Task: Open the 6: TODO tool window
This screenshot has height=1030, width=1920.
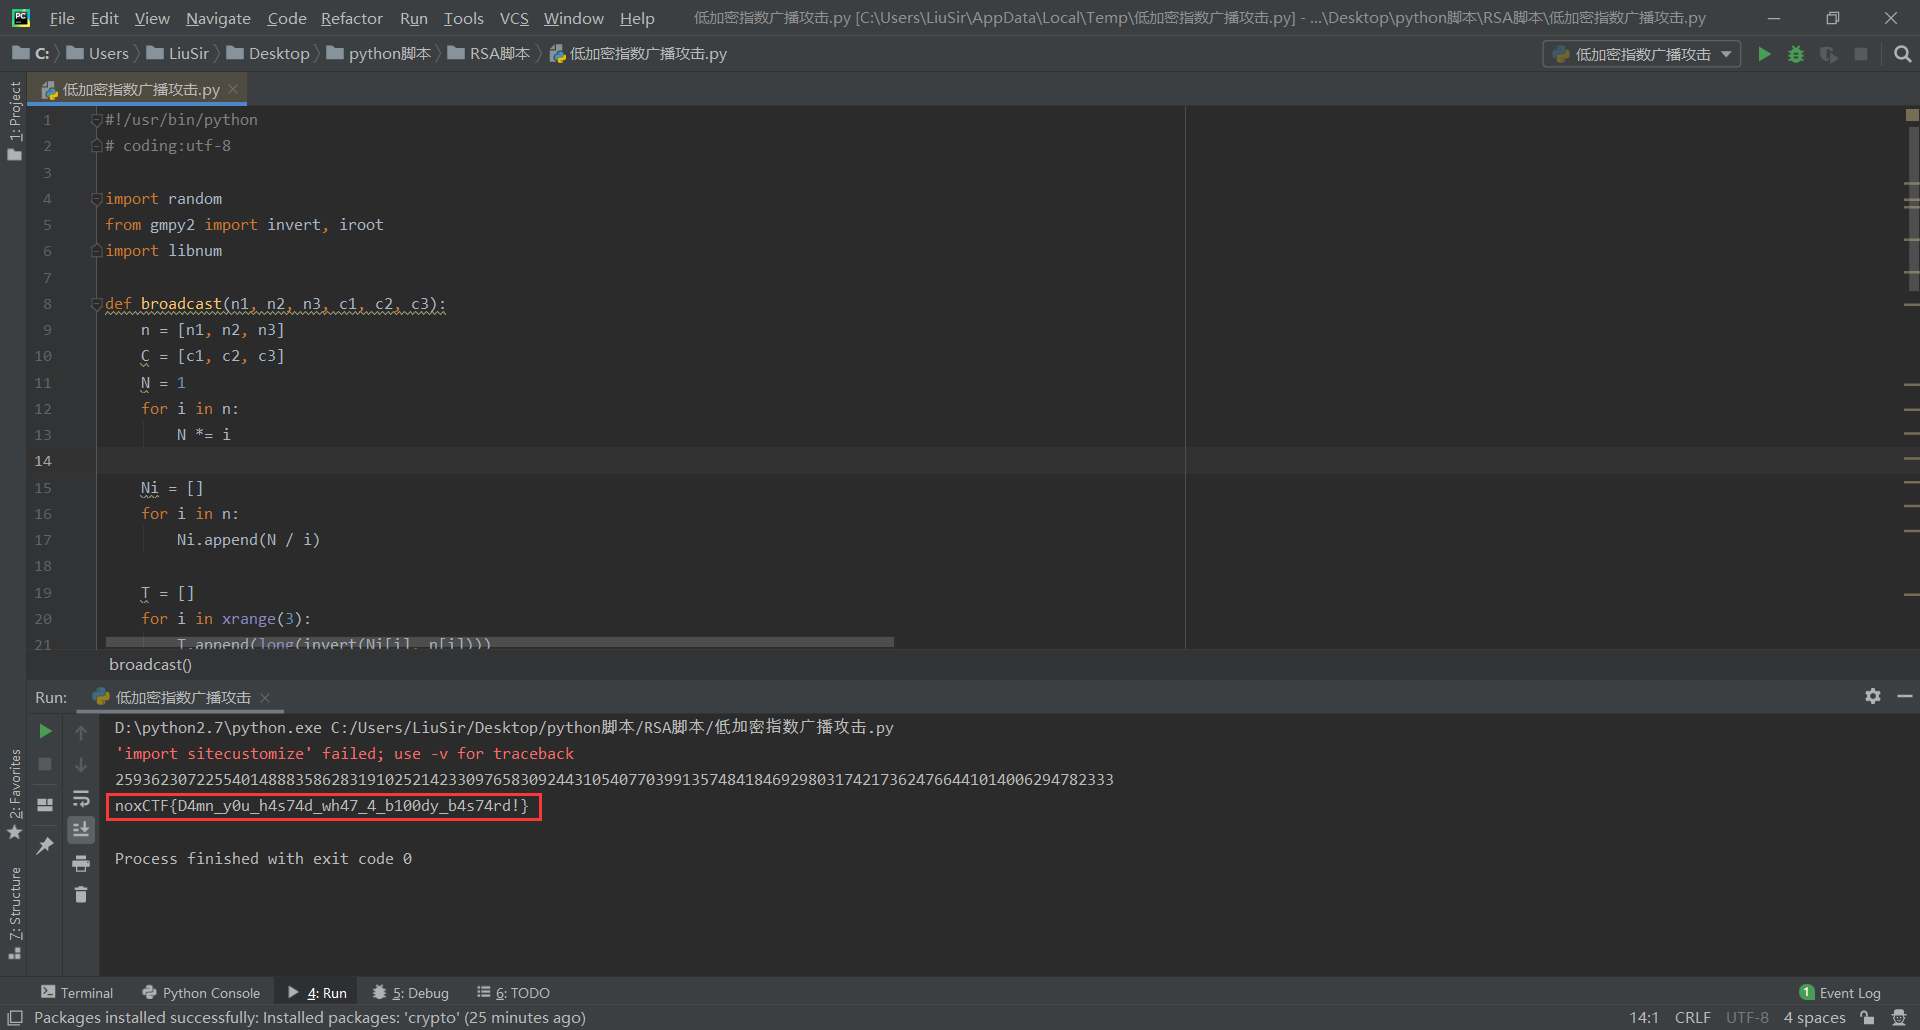Action: 513,992
